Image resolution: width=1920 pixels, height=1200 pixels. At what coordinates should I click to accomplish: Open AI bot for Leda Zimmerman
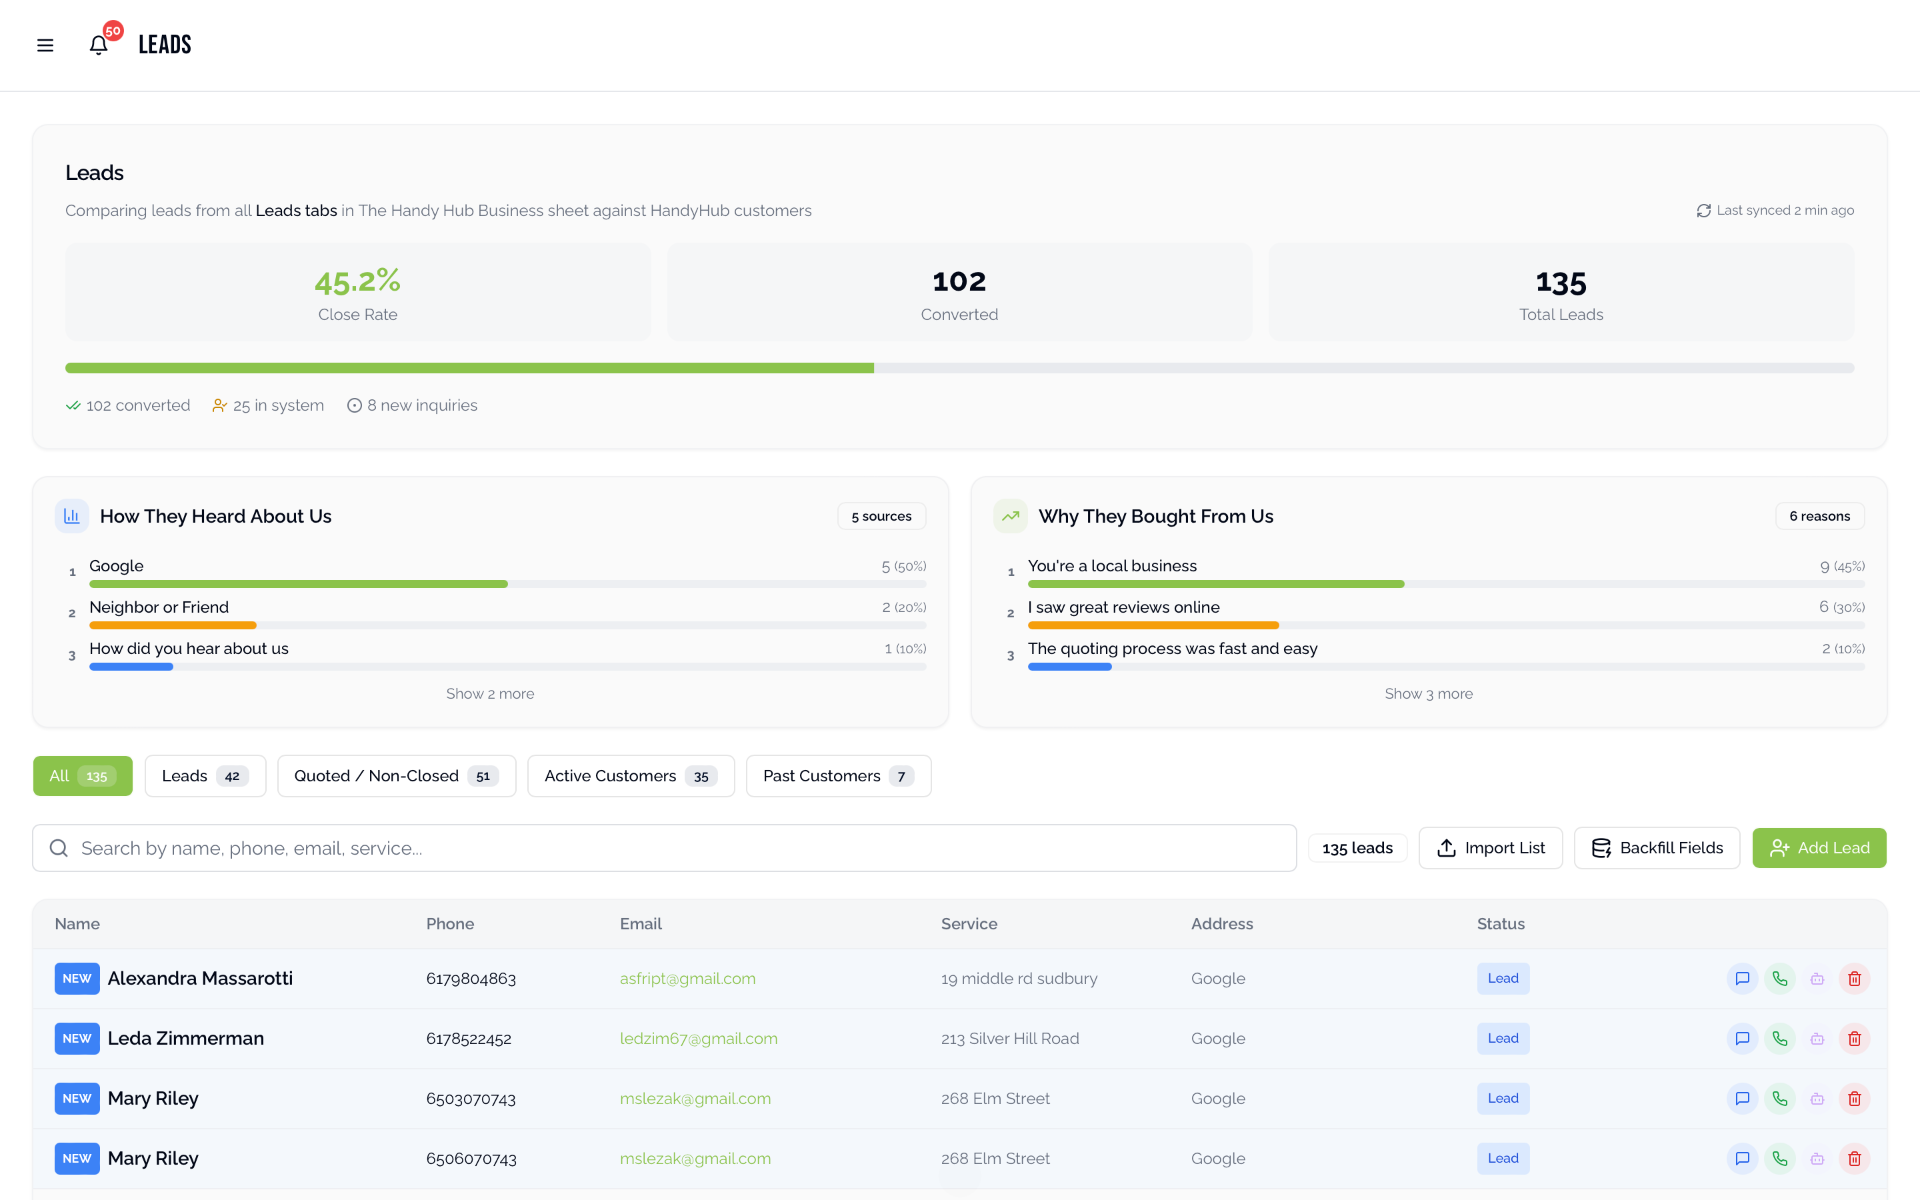pos(1817,1039)
